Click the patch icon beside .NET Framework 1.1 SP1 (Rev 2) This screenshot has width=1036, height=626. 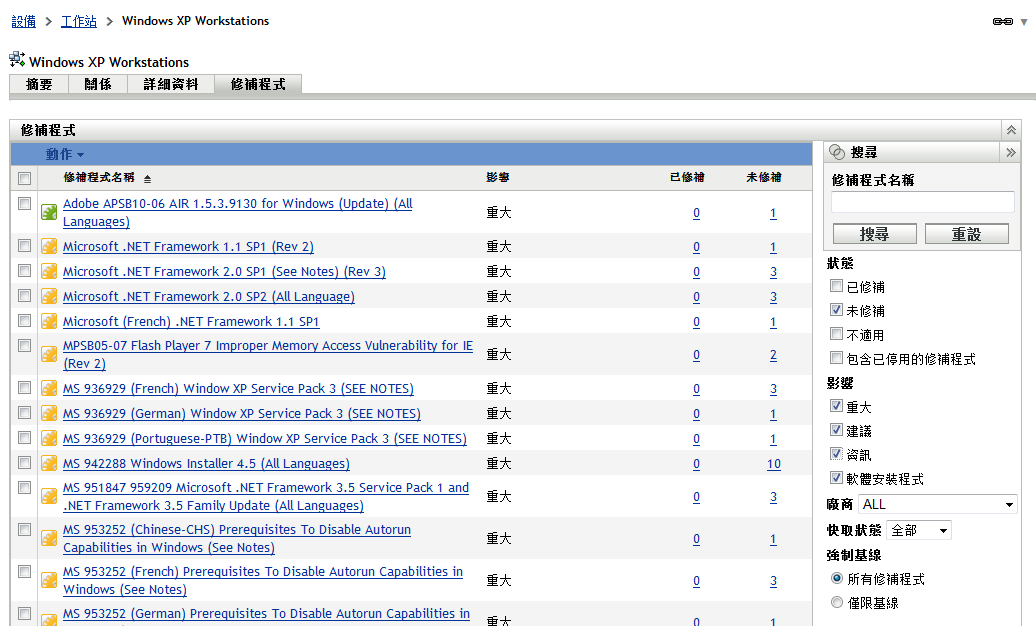[x=49, y=247]
